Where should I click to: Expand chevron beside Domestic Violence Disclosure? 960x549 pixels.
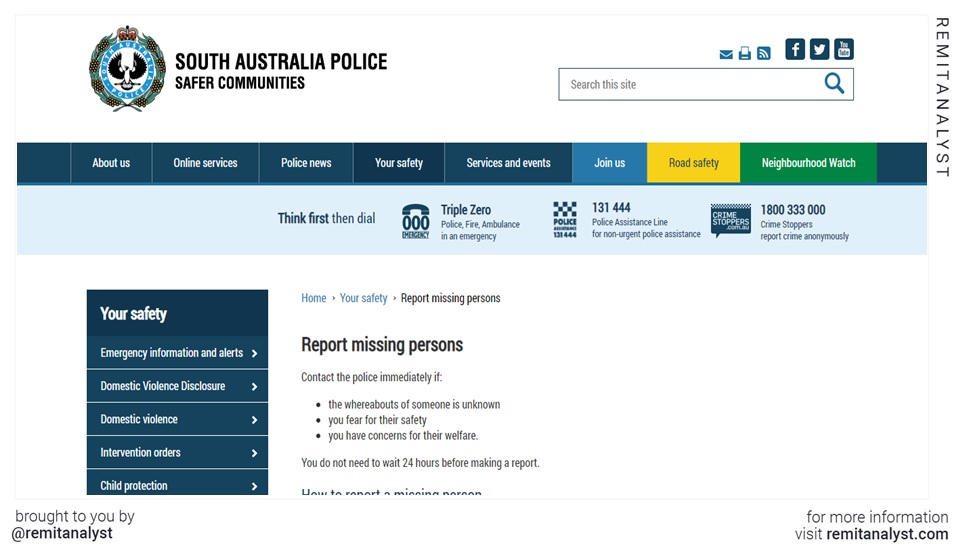pyautogui.click(x=255, y=386)
